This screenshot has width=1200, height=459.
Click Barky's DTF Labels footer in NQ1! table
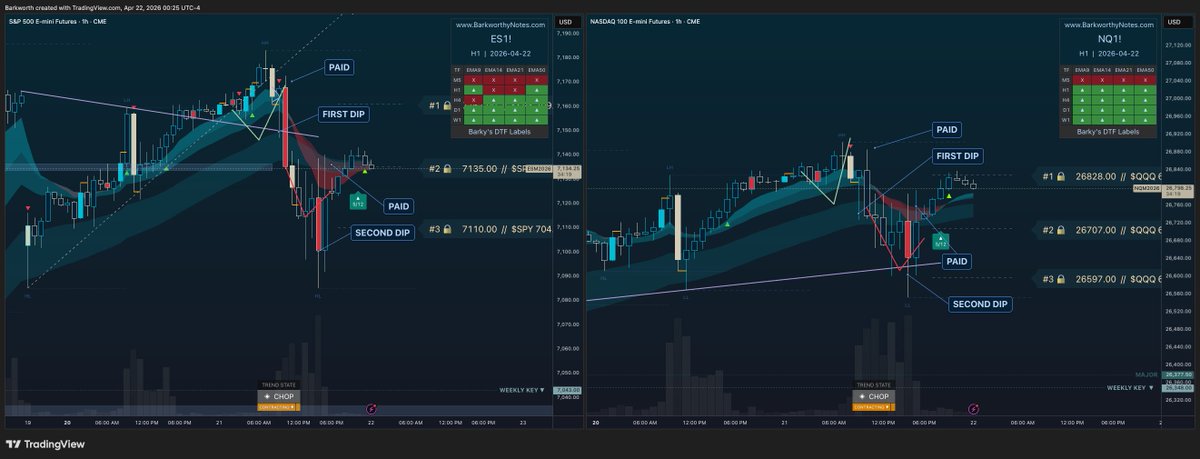pyautogui.click(x=1107, y=131)
